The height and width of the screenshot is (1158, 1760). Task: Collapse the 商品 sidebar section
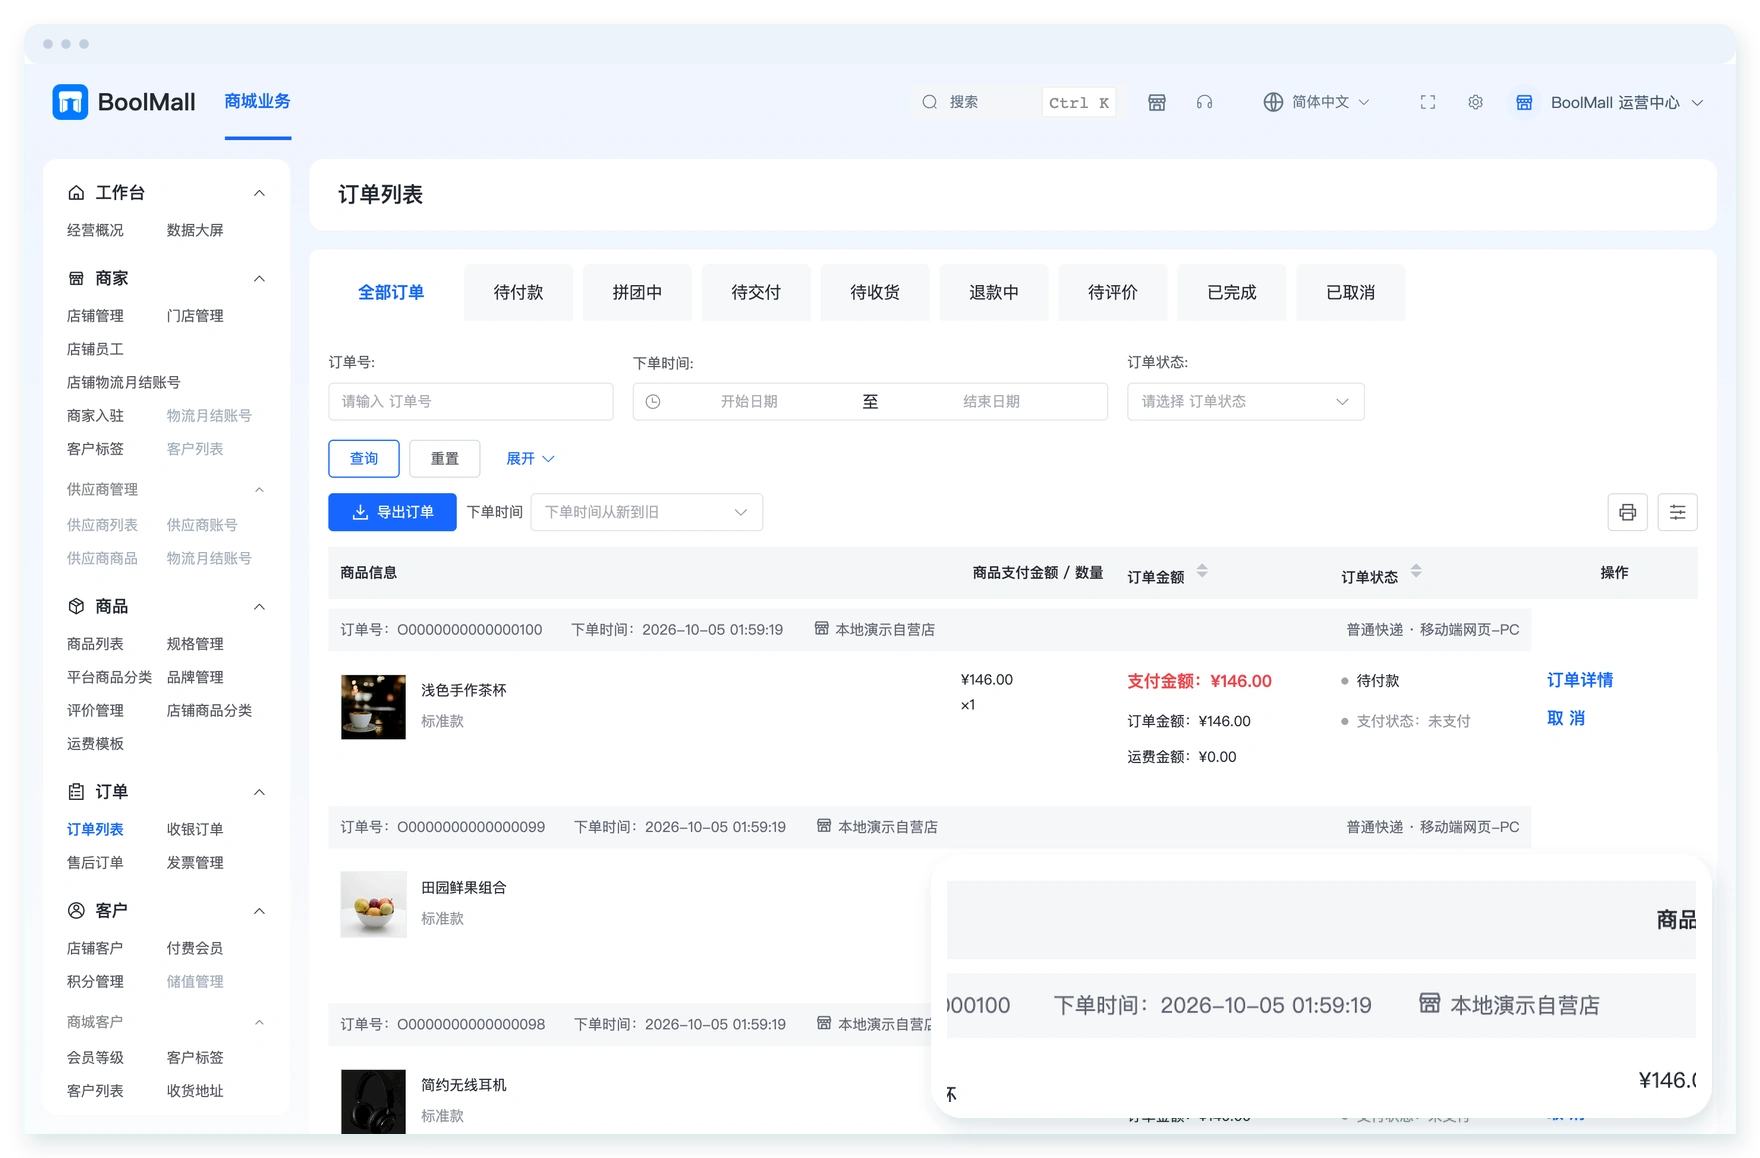pyautogui.click(x=259, y=606)
